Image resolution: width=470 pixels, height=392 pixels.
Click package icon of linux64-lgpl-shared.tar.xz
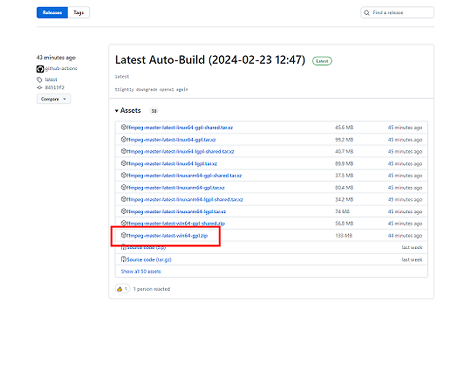click(123, 151)
